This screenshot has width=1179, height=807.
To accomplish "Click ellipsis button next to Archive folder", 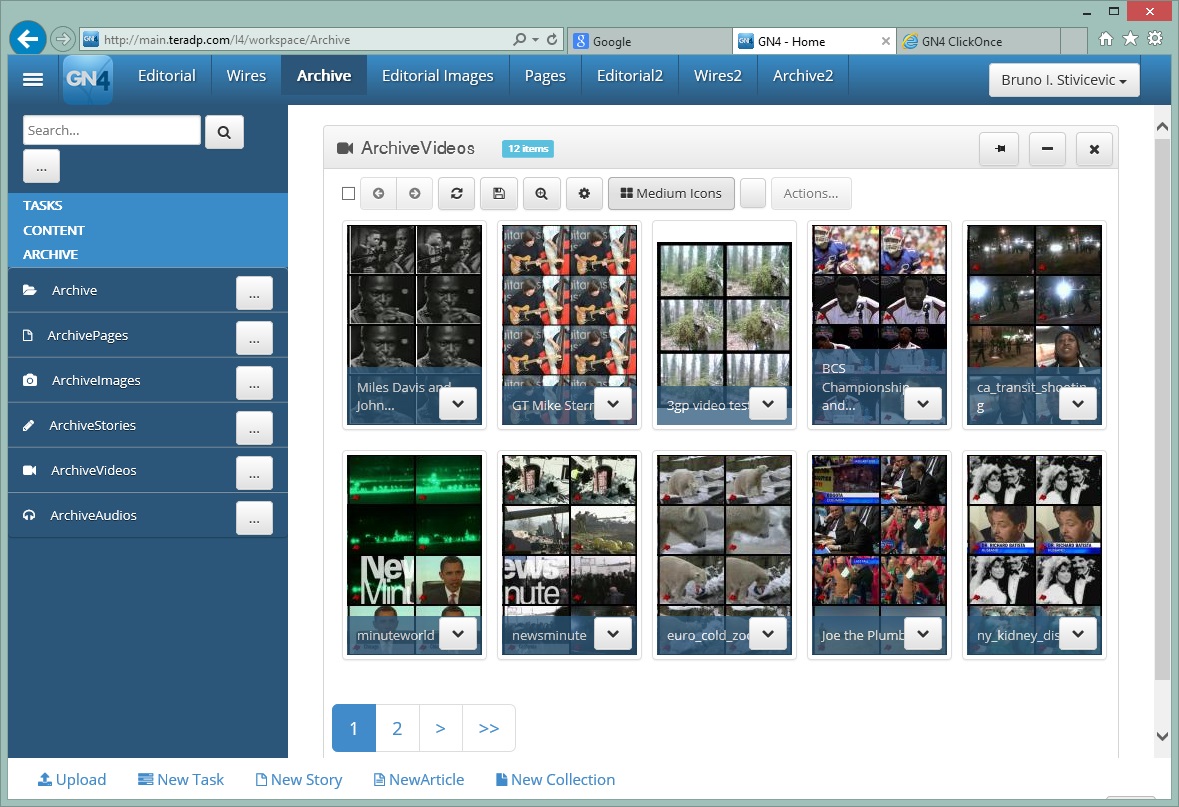I will [254, 293].
